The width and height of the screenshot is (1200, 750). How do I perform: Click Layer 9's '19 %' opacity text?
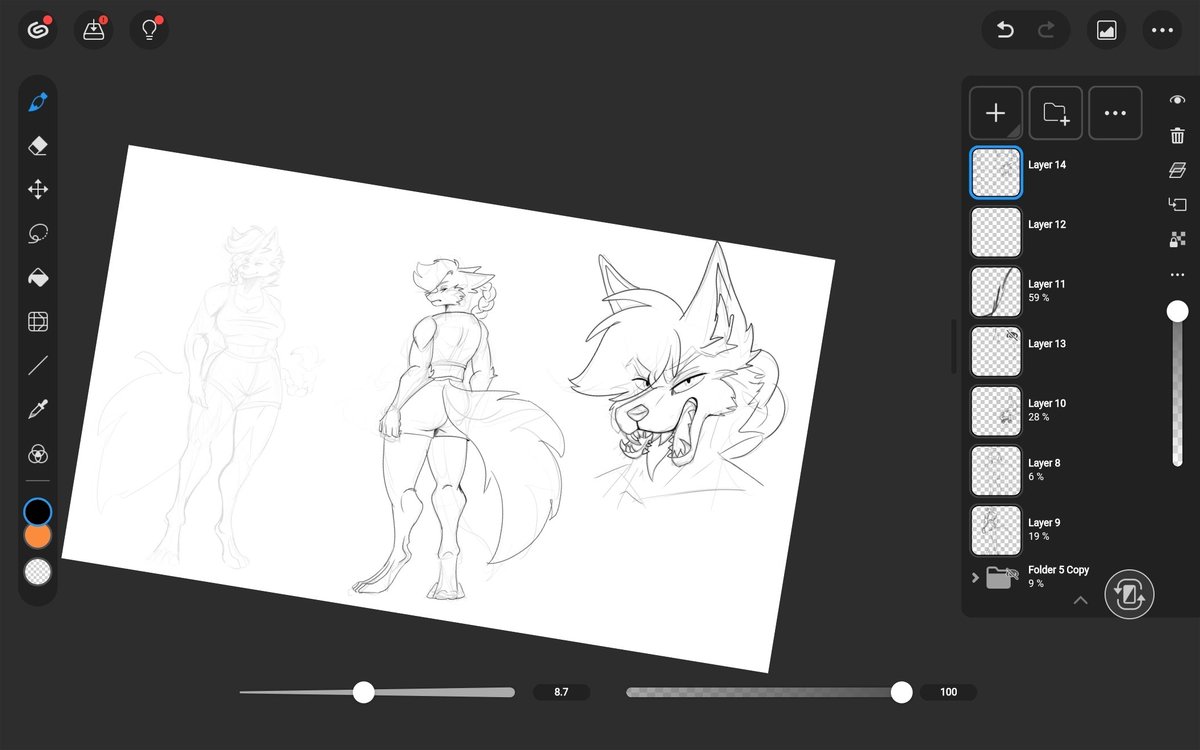point(1038,537)
